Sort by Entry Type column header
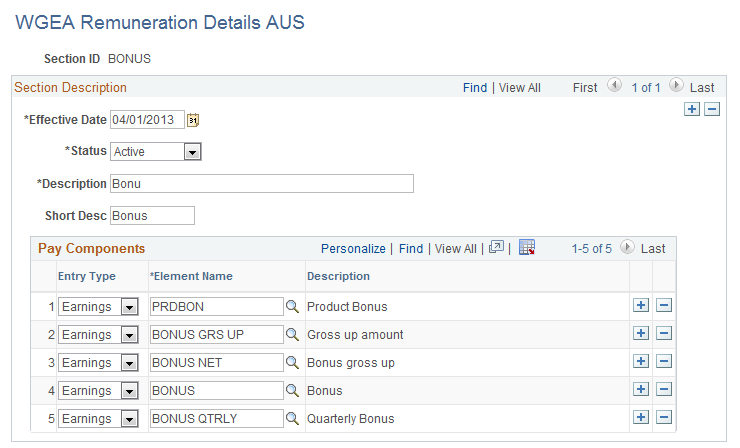Viewport: 740px width, 448px height. [87, 276]
